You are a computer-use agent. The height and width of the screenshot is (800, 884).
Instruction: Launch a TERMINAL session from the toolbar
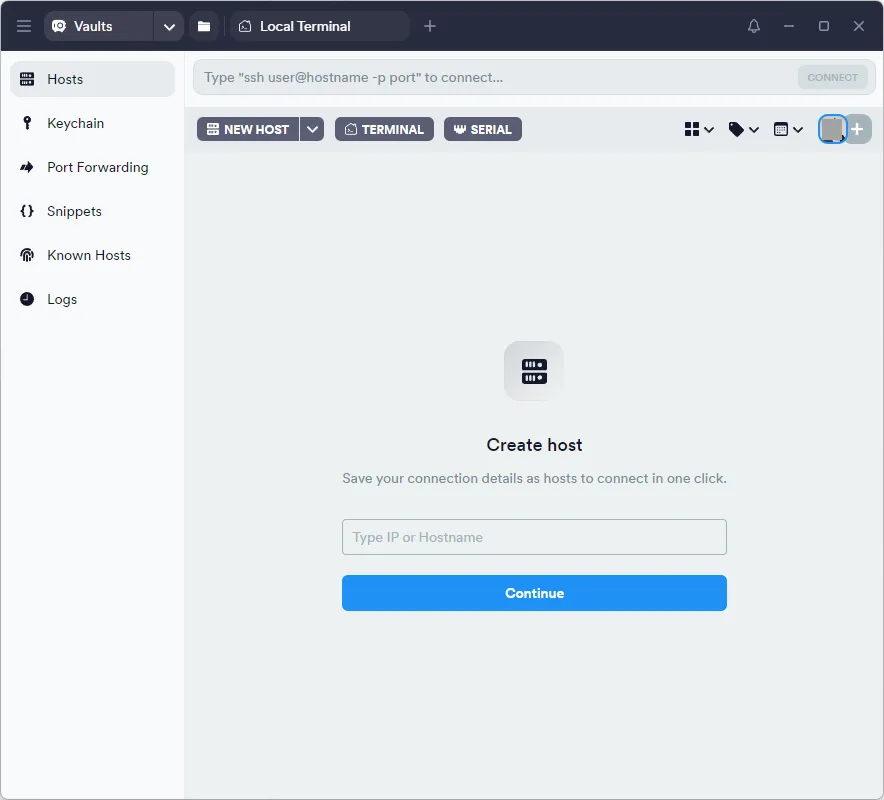coord(384,129)
